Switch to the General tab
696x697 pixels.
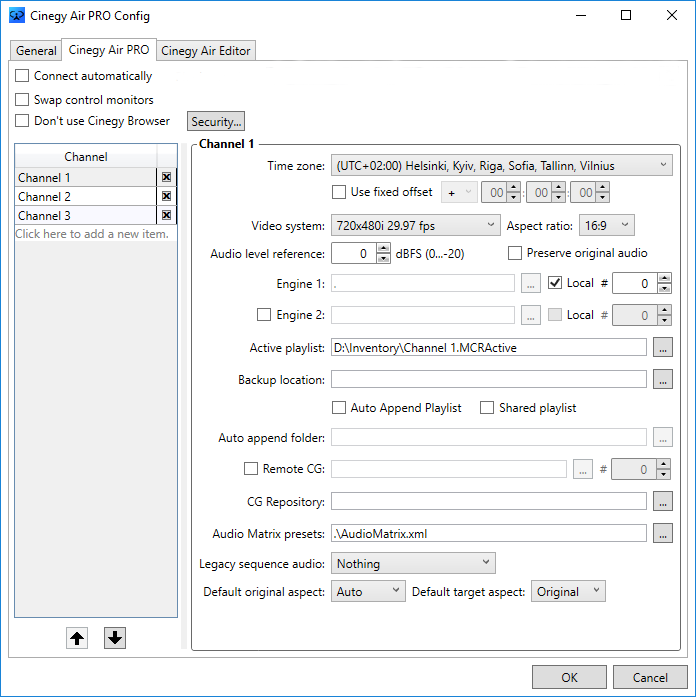click(x=36, y=51)
